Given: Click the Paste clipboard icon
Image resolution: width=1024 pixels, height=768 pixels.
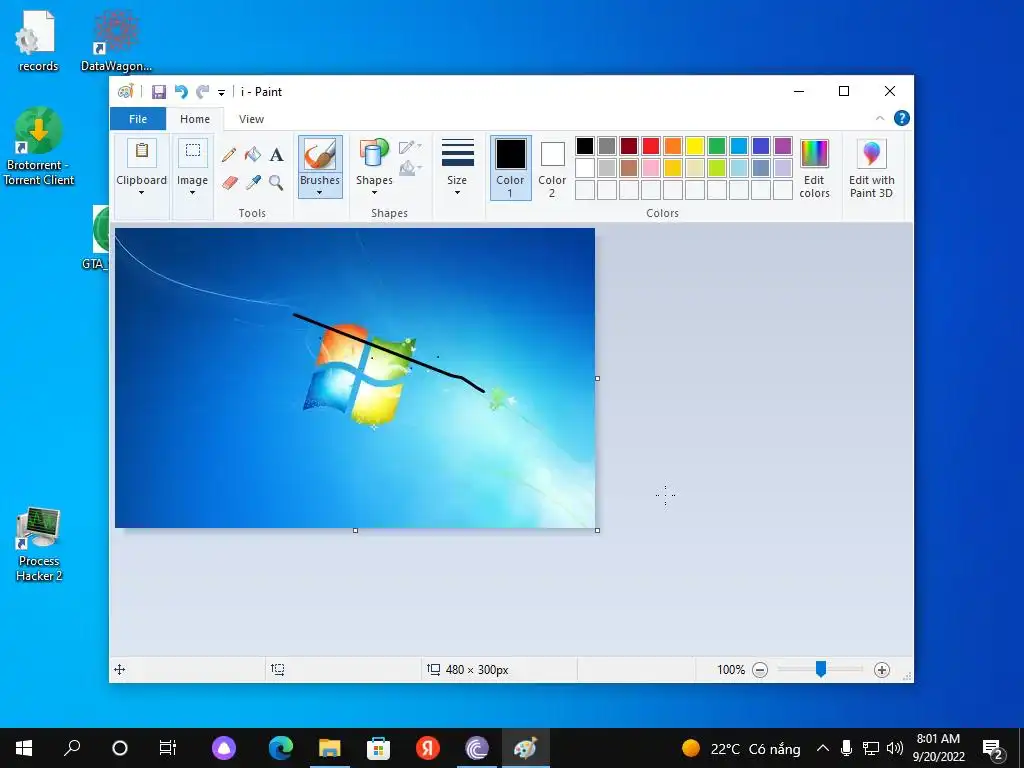Looking at the screenshot, I should click(x=142, y=152).
